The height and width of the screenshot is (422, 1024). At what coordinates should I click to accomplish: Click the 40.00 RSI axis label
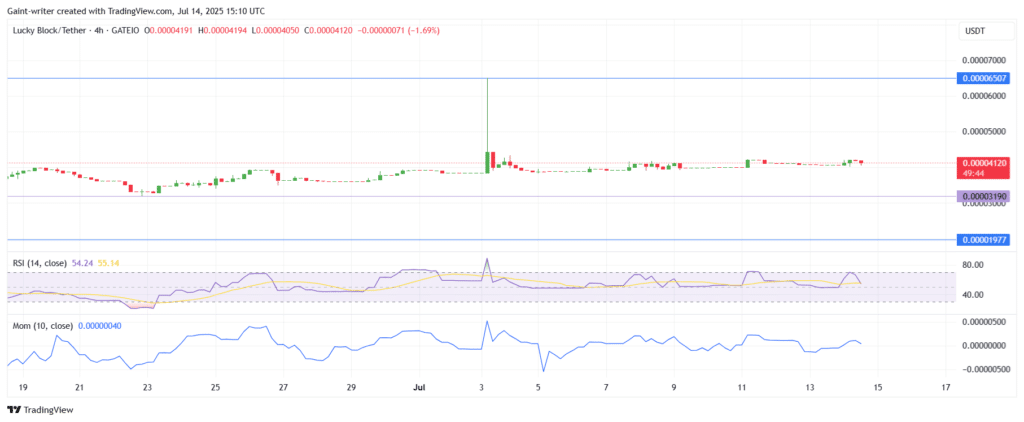tap(972, 295)
